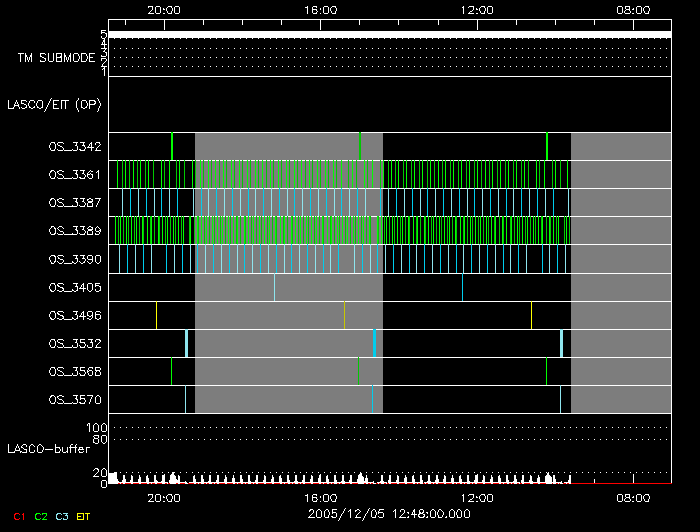700x532 pixels.
Task: Click the 100 tick label on LASCO-buffer axis
Action: [x=97, y=428]
